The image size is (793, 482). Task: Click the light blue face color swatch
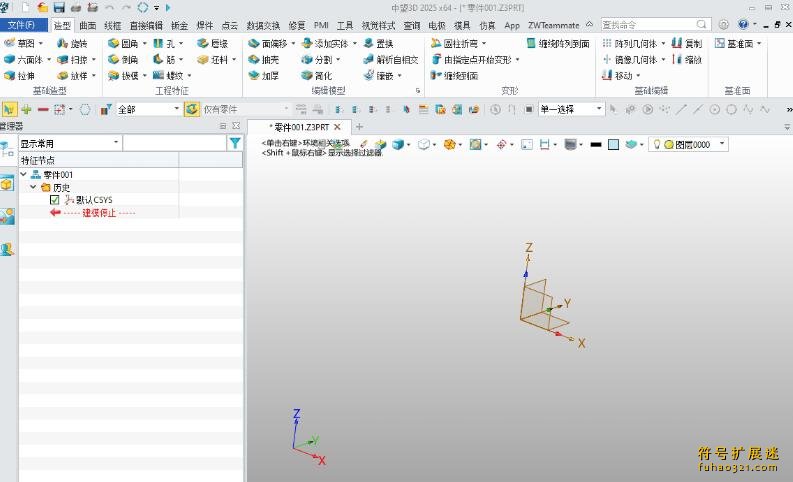pyautogui.click(x=613, y=145)
